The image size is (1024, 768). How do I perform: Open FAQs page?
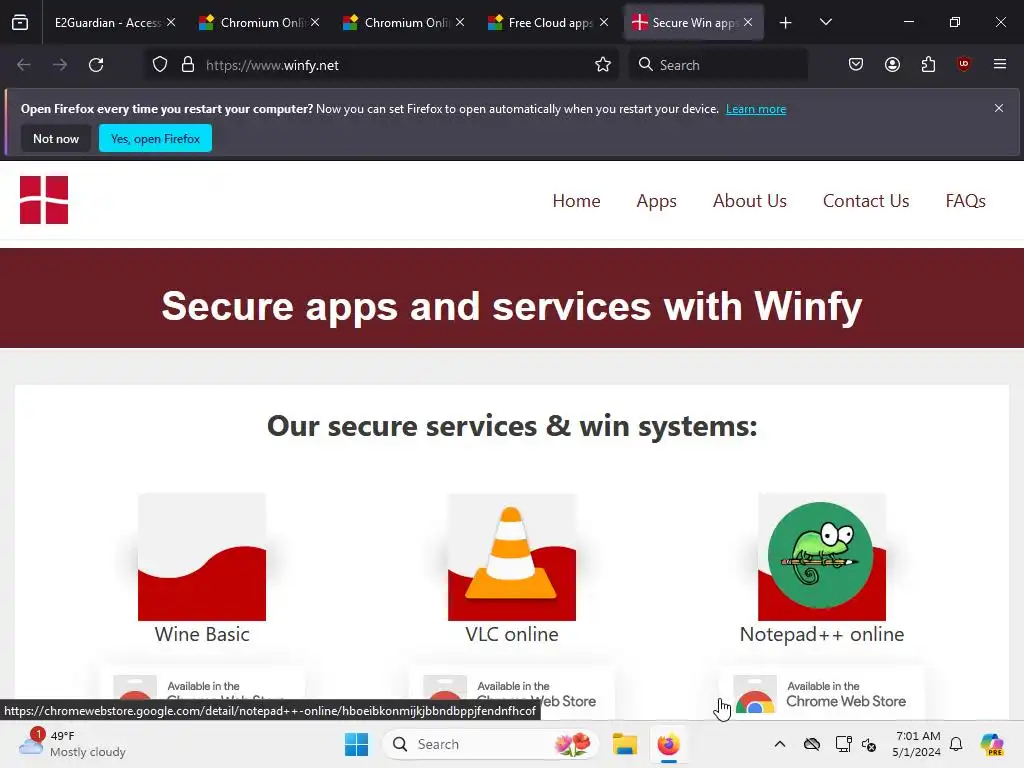965,200
